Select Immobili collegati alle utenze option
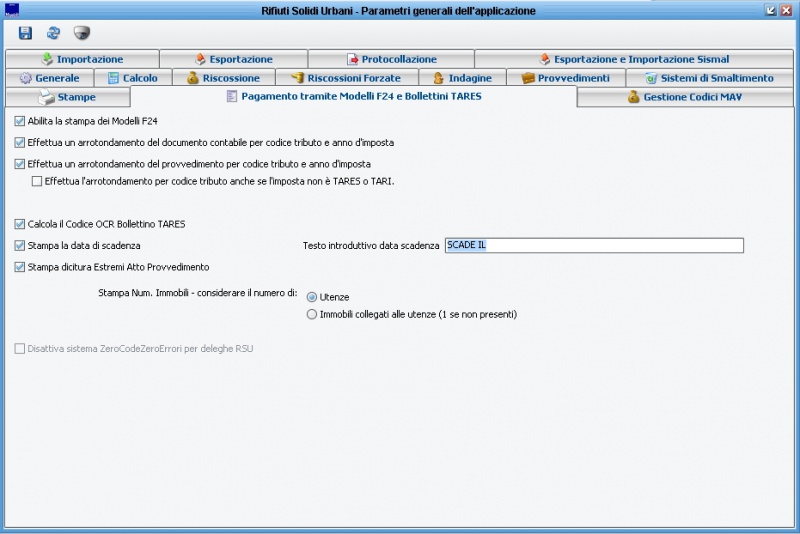 point(312,314)
